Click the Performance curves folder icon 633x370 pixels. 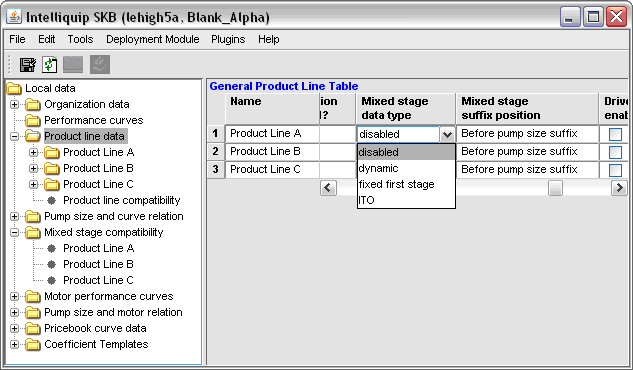(x=33, y=120)
